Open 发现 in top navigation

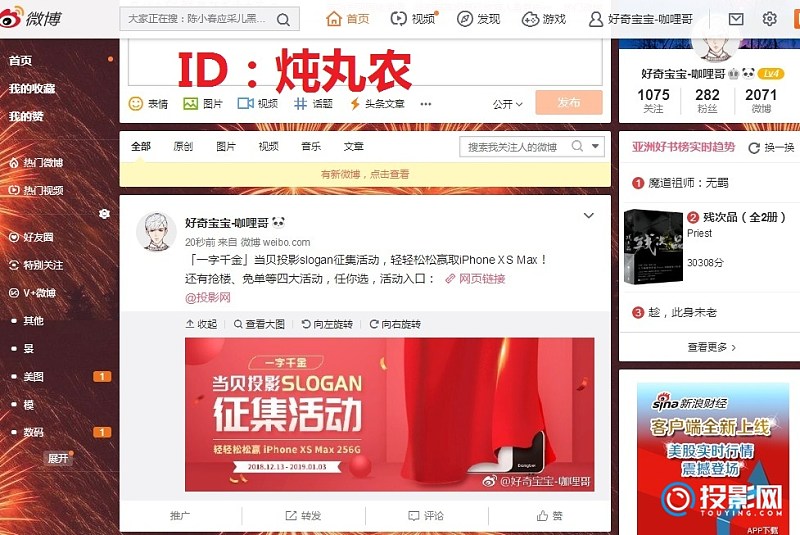(478, 19)
